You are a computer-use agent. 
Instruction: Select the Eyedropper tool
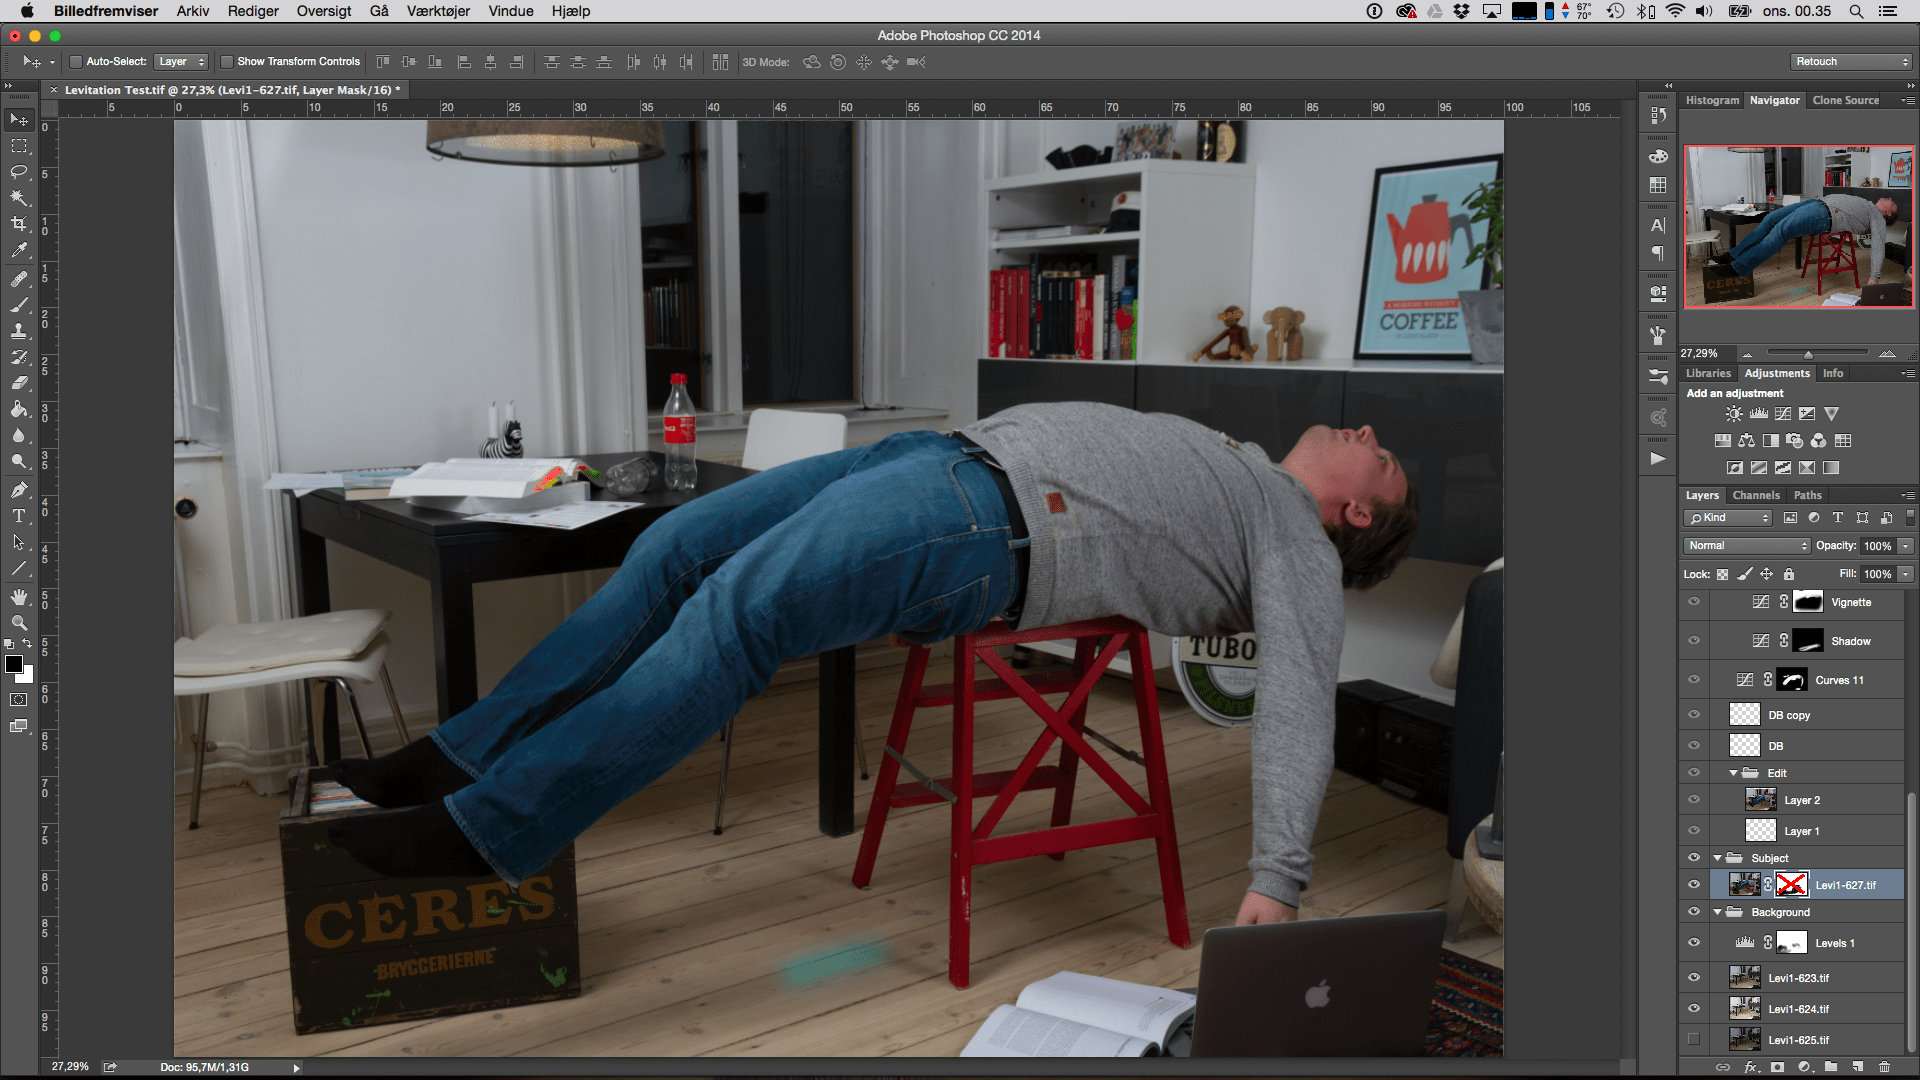19,250
